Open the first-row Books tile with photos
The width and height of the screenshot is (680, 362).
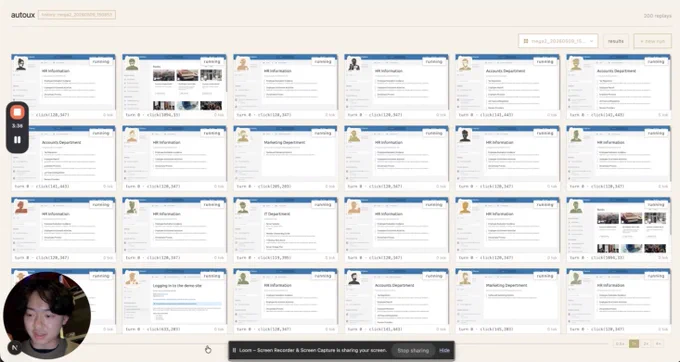[x=174, y=86]
